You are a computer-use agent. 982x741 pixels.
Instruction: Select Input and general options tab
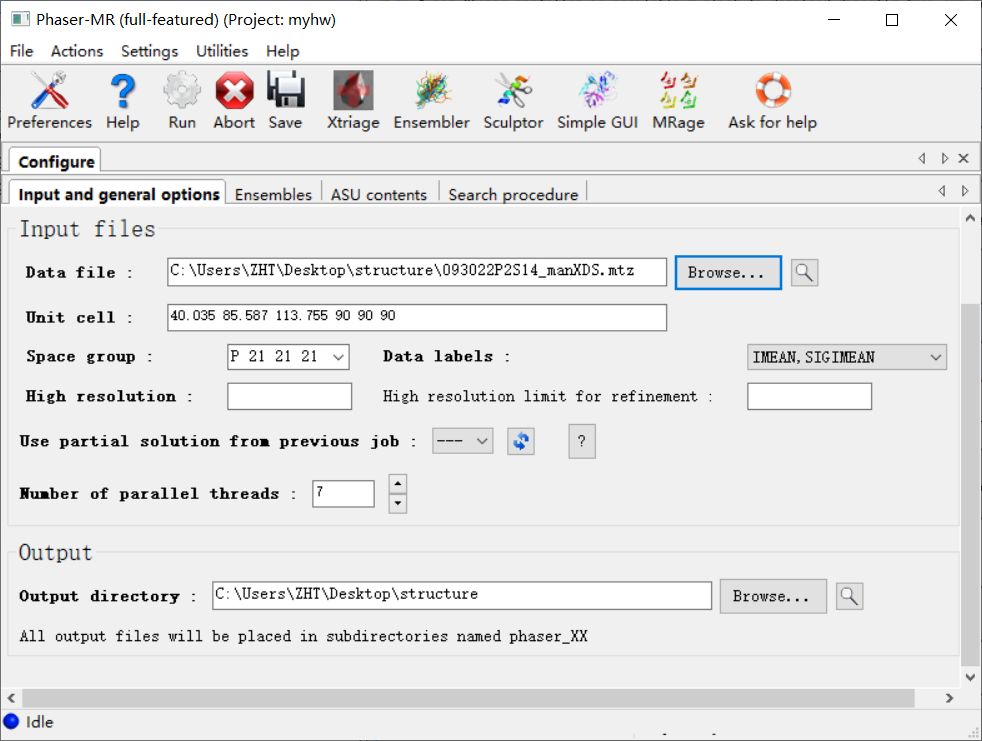tap(118, 194)
